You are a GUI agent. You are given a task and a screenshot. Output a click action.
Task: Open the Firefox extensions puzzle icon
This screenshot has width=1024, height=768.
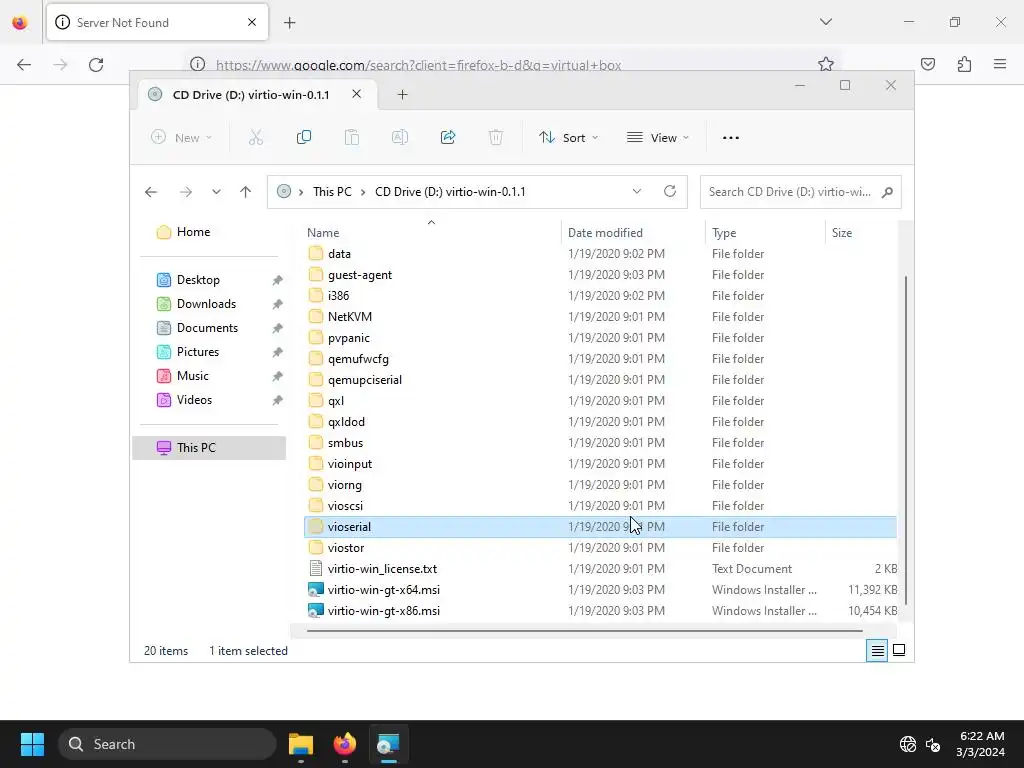click(964, 64)
